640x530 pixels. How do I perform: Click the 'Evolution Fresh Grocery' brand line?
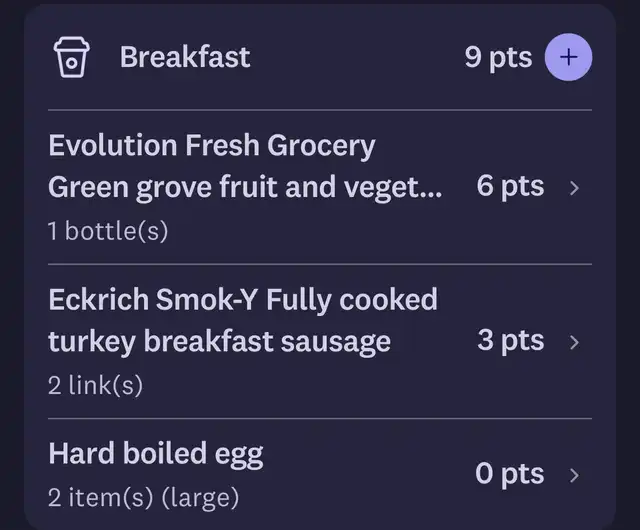(x=211, y=146)
